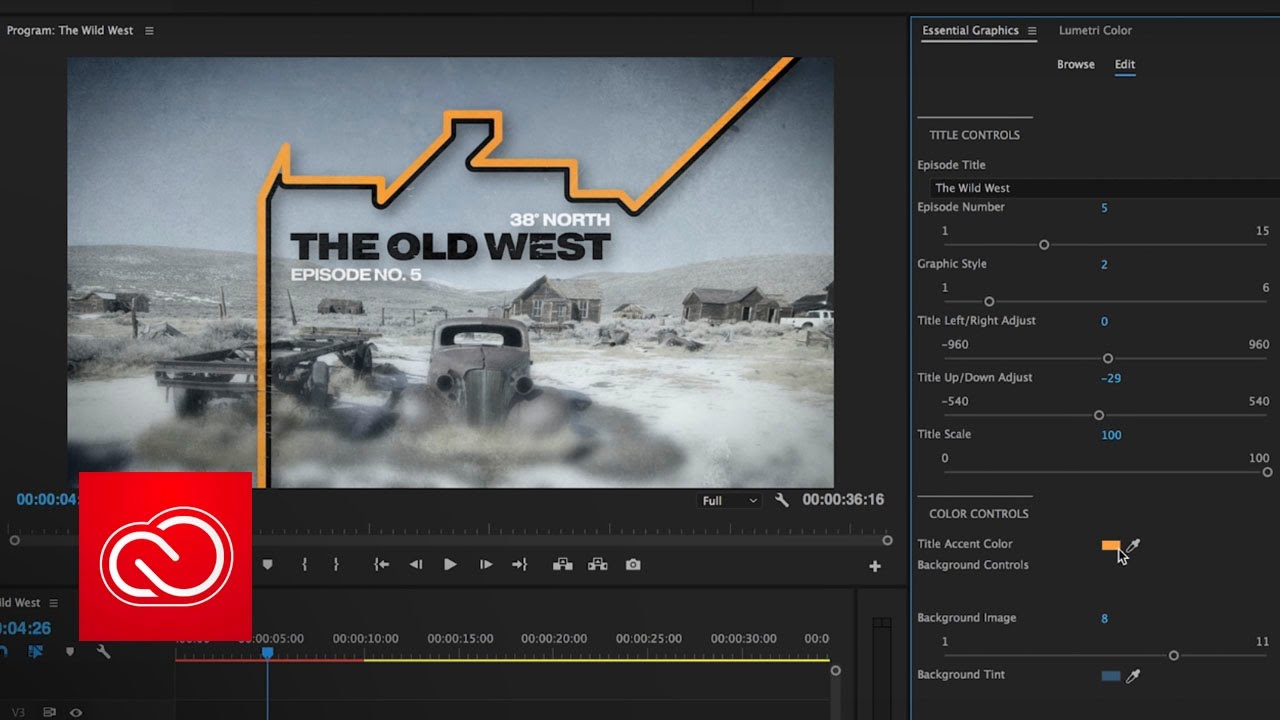Click the Program monitor zoom bar left handle
The height and width of the screenshot is (720, 1280).
pyautogui.click(x=14, y=540)
